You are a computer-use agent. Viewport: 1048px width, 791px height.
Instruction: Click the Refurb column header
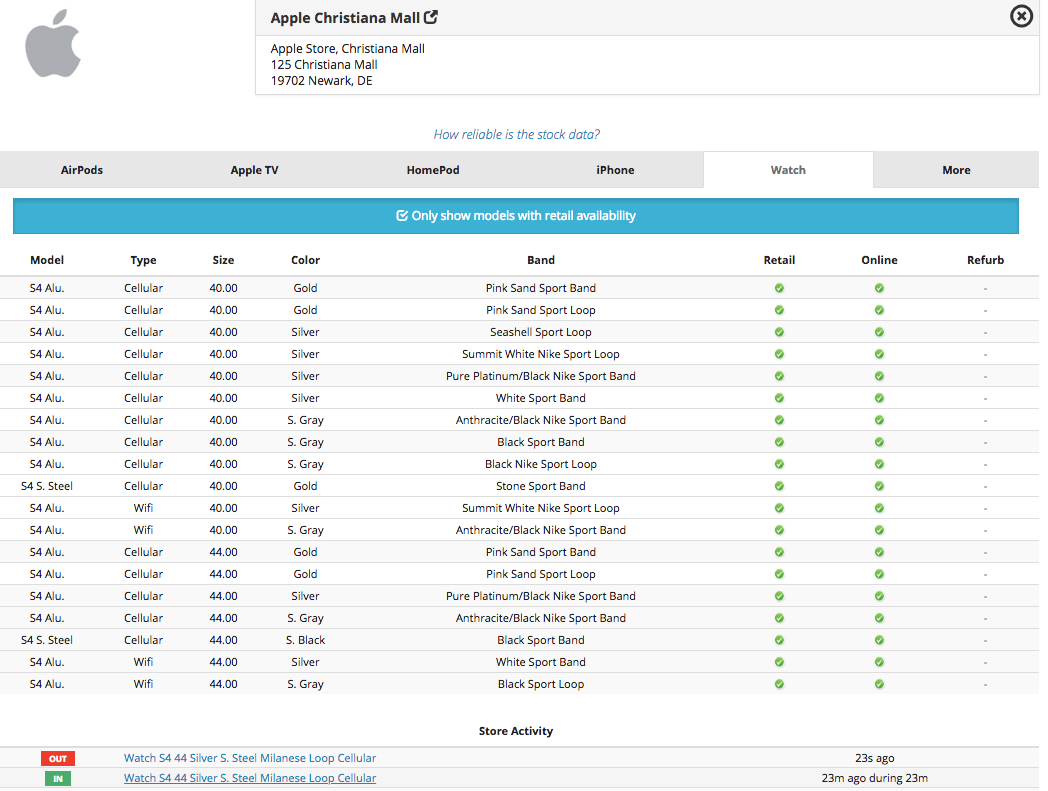click(985, 260)
